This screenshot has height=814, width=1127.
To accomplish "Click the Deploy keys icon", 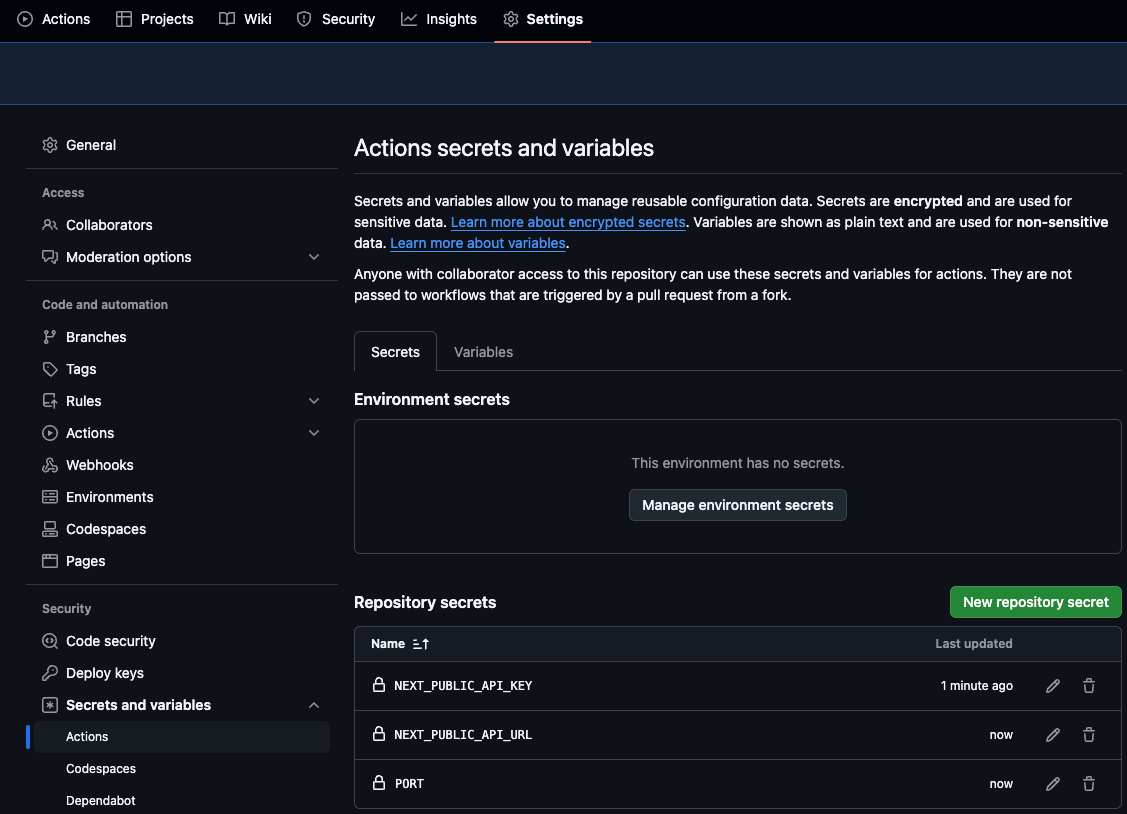I will point(49,672).
